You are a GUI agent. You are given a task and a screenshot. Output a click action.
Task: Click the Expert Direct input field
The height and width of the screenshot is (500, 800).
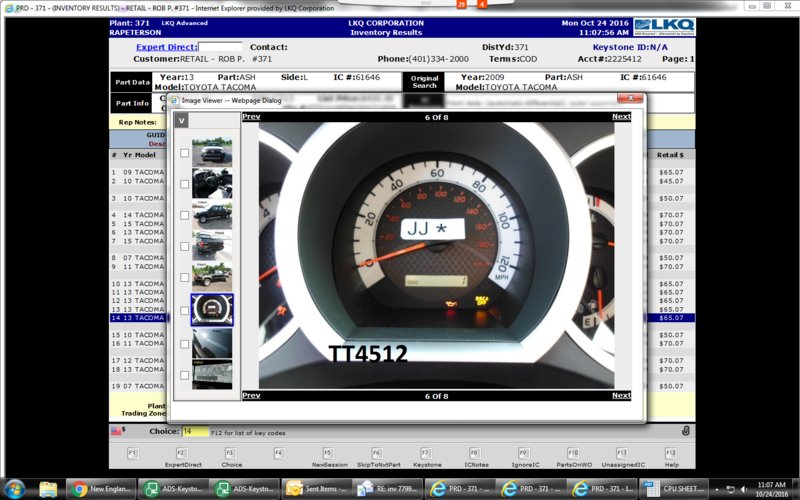pyautogui.click(x=220, y=47)
